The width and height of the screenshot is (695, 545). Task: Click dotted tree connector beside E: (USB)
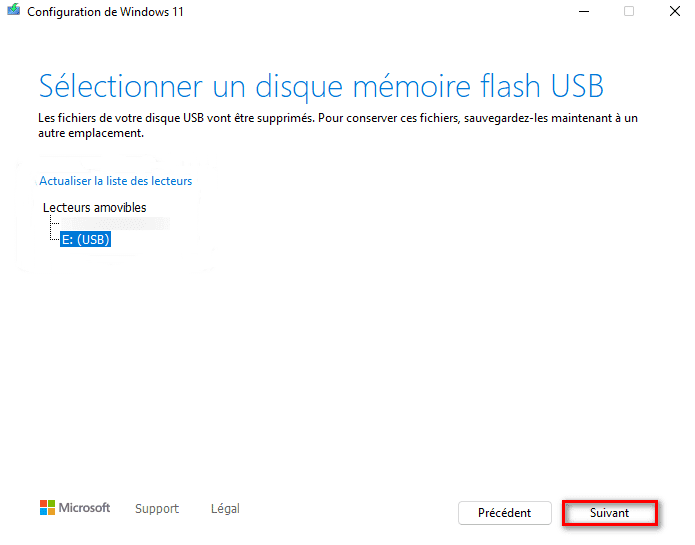click(53, 239)
